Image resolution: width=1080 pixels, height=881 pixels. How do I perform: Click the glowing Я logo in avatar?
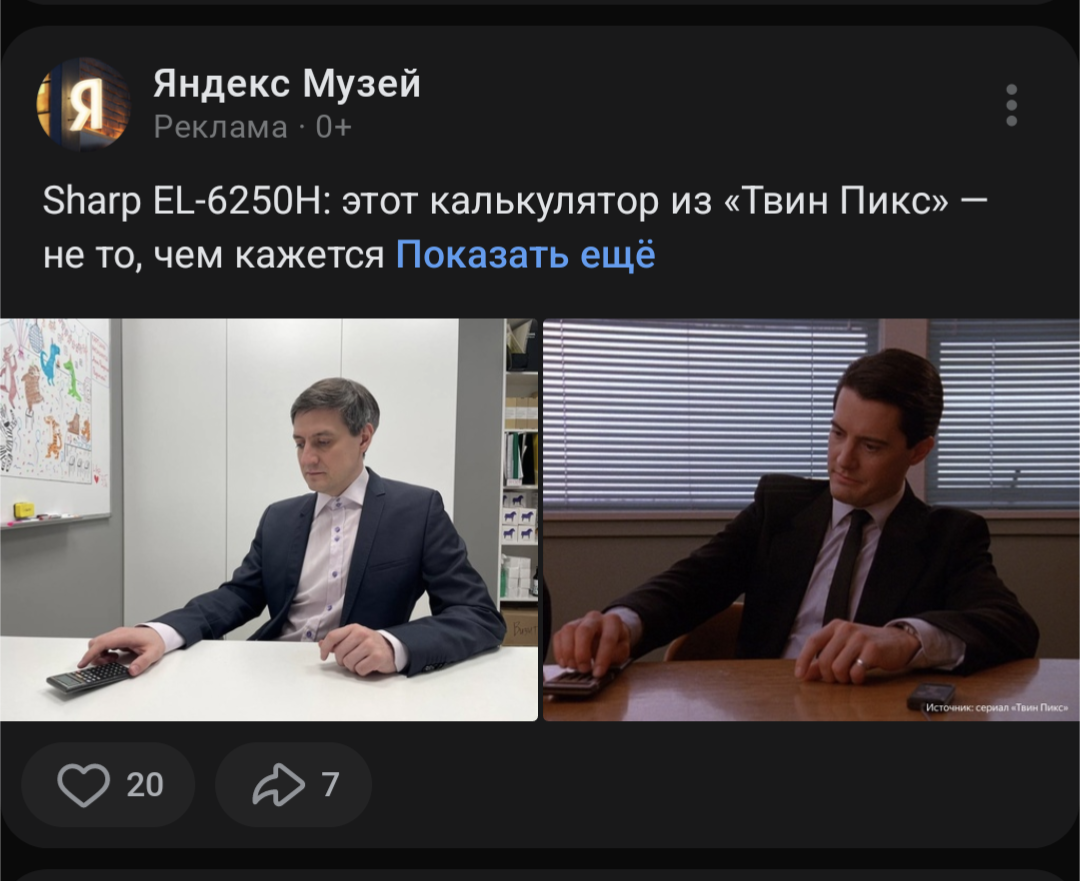[x=87, y=105]
